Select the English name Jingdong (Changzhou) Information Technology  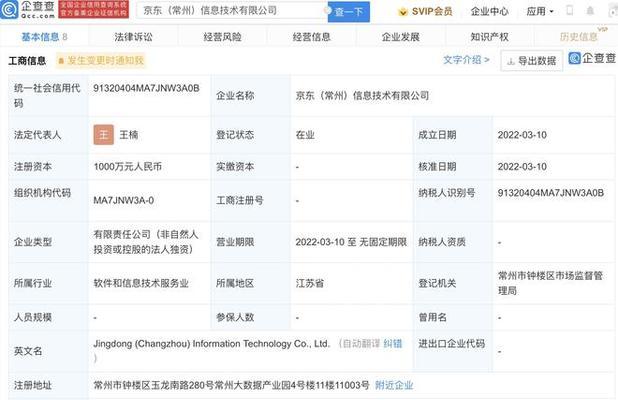[x=211, y=344]
